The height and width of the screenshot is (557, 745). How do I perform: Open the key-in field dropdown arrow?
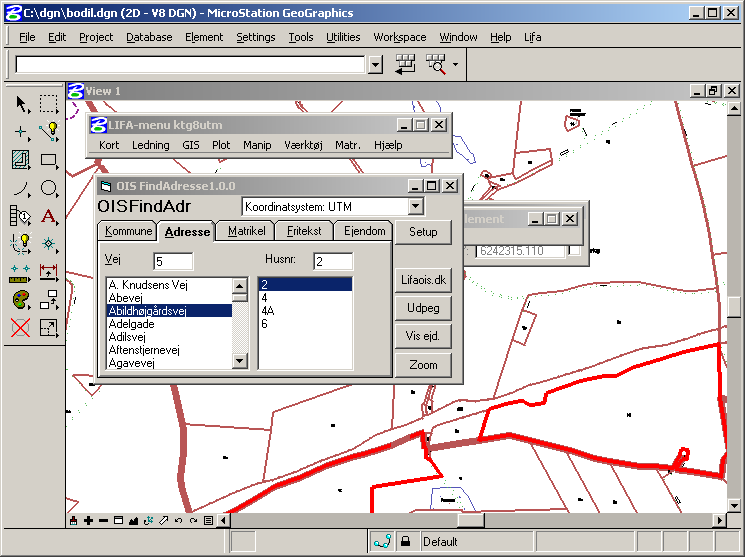point(375,65)
